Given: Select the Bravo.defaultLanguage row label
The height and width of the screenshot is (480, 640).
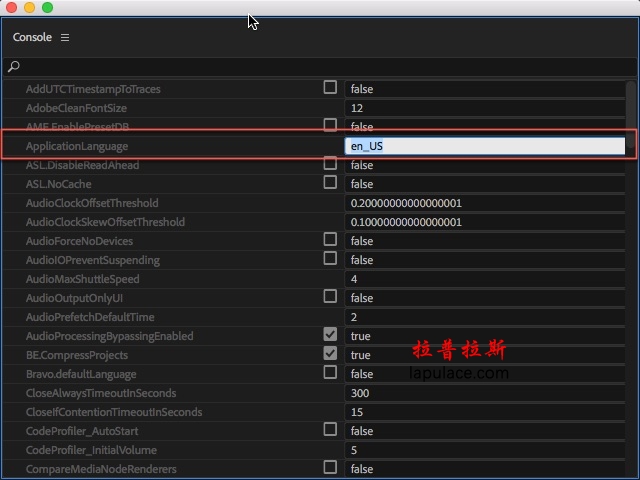Looking at the screenshot, I should pyautogui.click(x=81, y=374).
